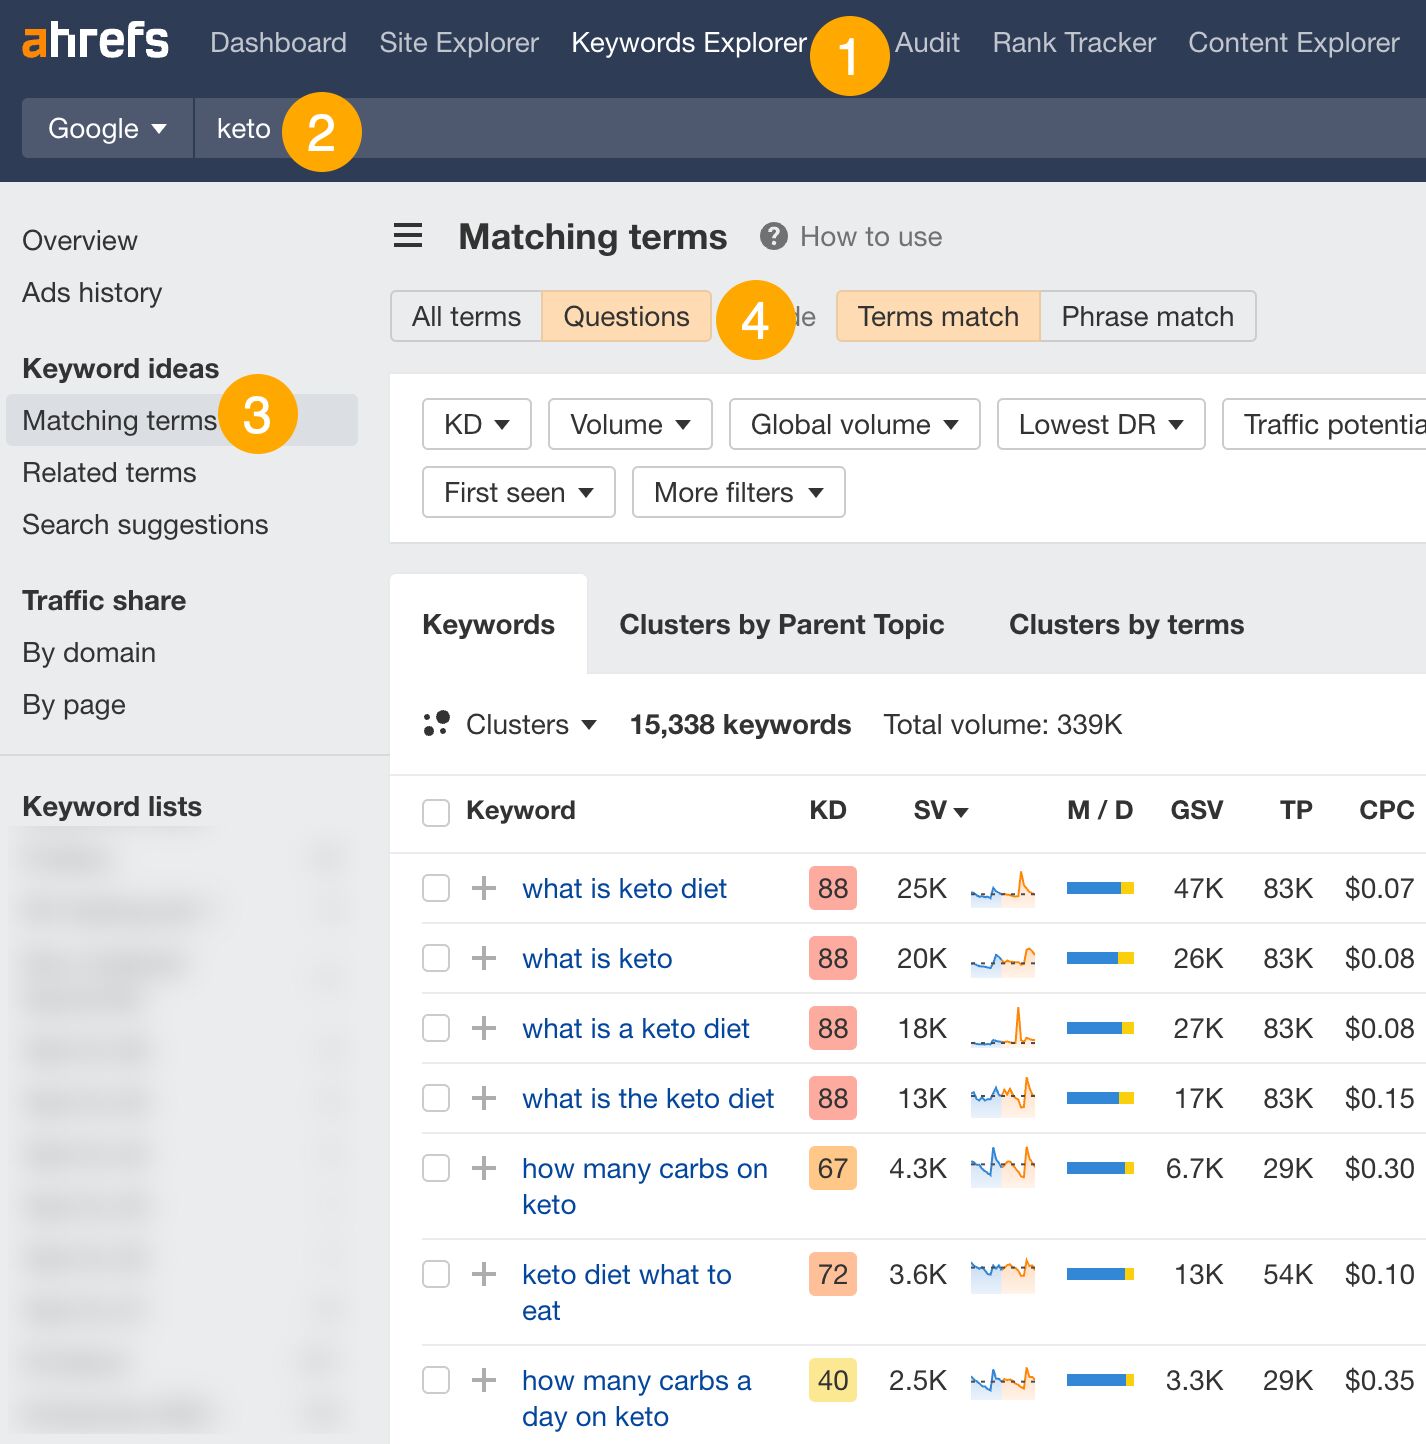Open the First seen filter dropdown
This screenshot has width=1426, height=1444.
click(517, 492)
